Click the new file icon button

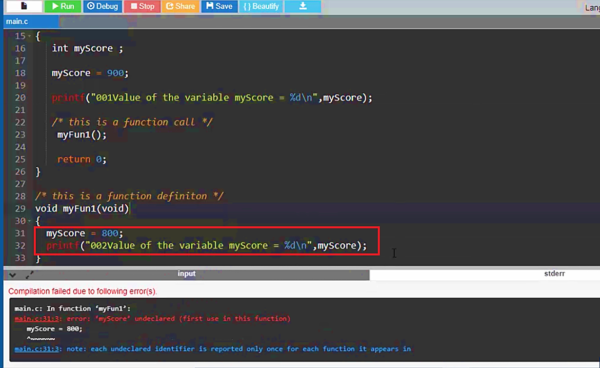coord(24,6)
